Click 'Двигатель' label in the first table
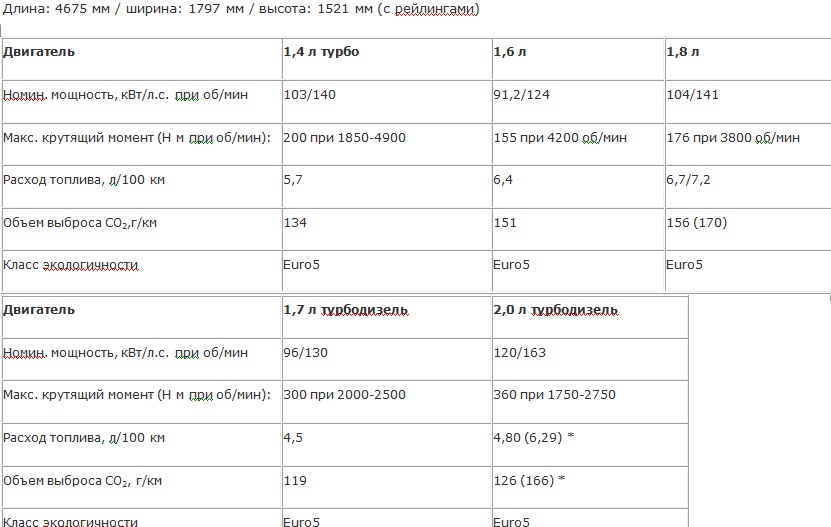The width and height of the screenshot is (831, 527). pos(39,52)
